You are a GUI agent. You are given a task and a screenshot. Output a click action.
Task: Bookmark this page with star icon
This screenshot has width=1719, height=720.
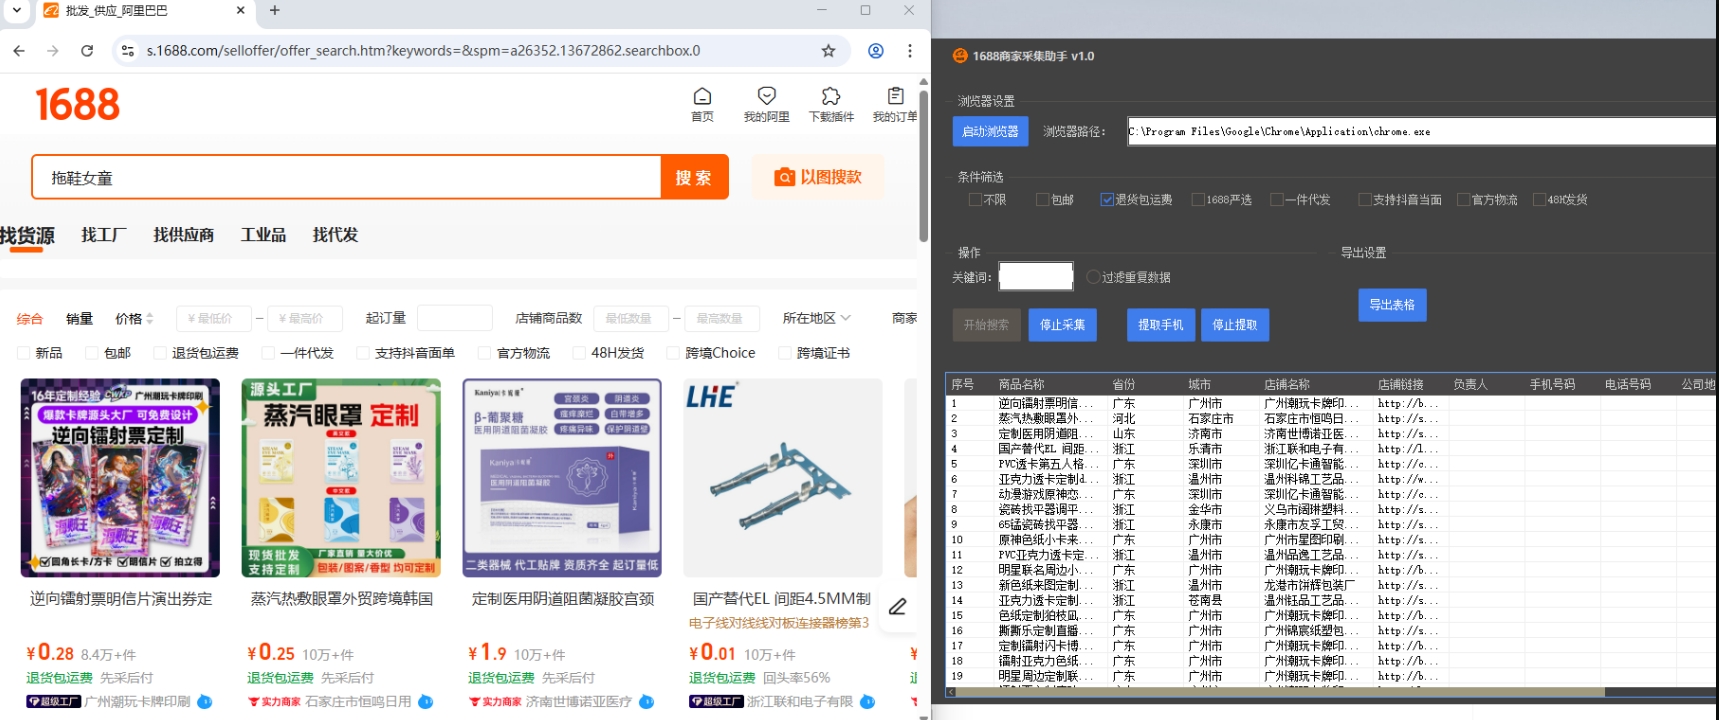(828, 51)
